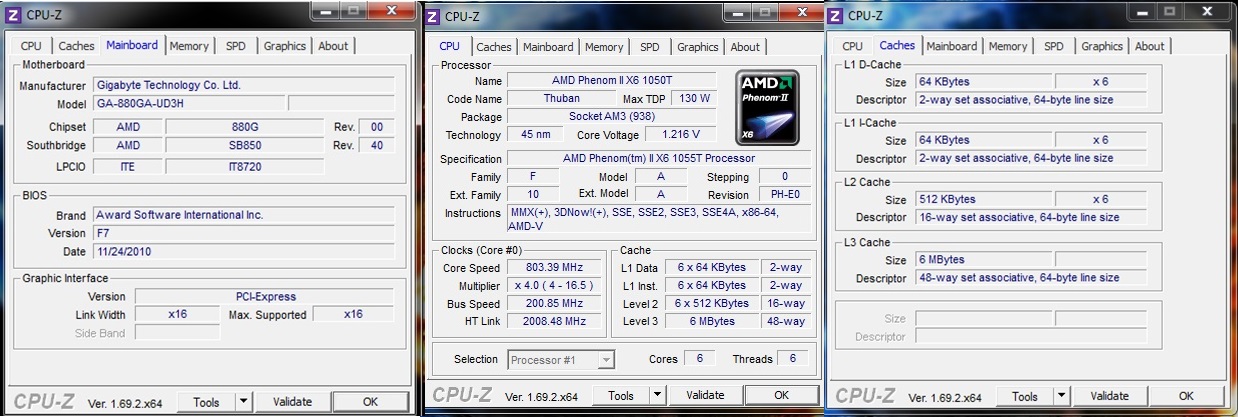The image size is (1238, 417).
Task: Click the IT8720 LPCIO value
Action: tap(245, 167)
